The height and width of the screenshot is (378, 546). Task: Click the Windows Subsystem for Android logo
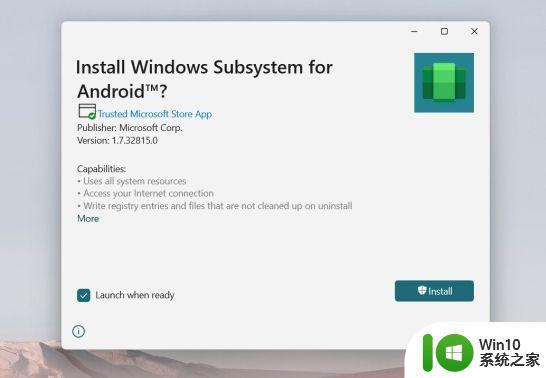point(444,83)
